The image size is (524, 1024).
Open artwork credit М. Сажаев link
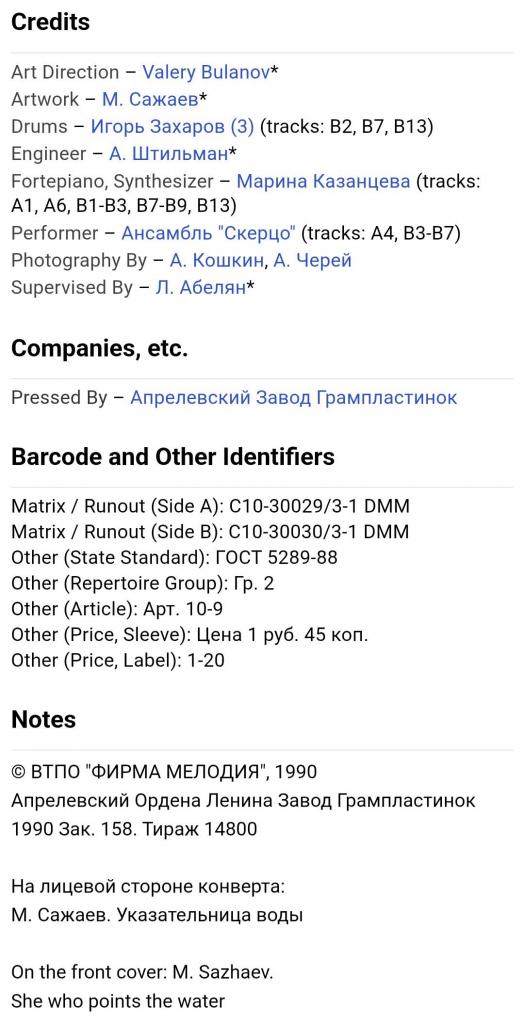[150, 99]
